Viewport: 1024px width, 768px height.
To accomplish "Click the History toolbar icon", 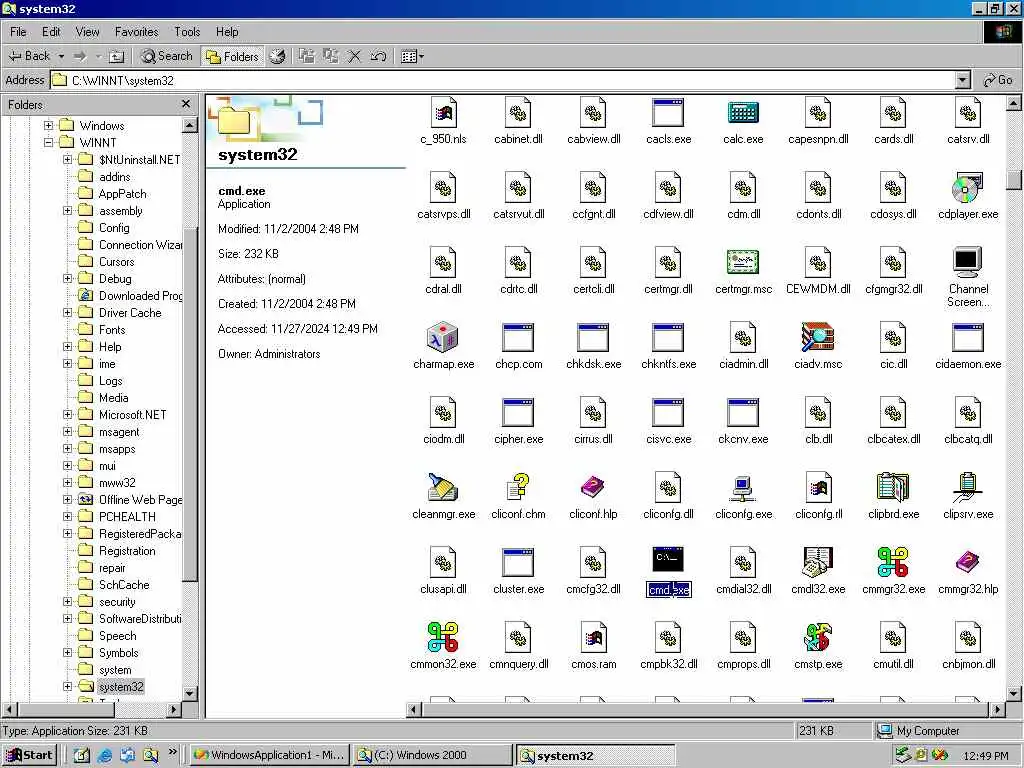I will pos(278,57).
